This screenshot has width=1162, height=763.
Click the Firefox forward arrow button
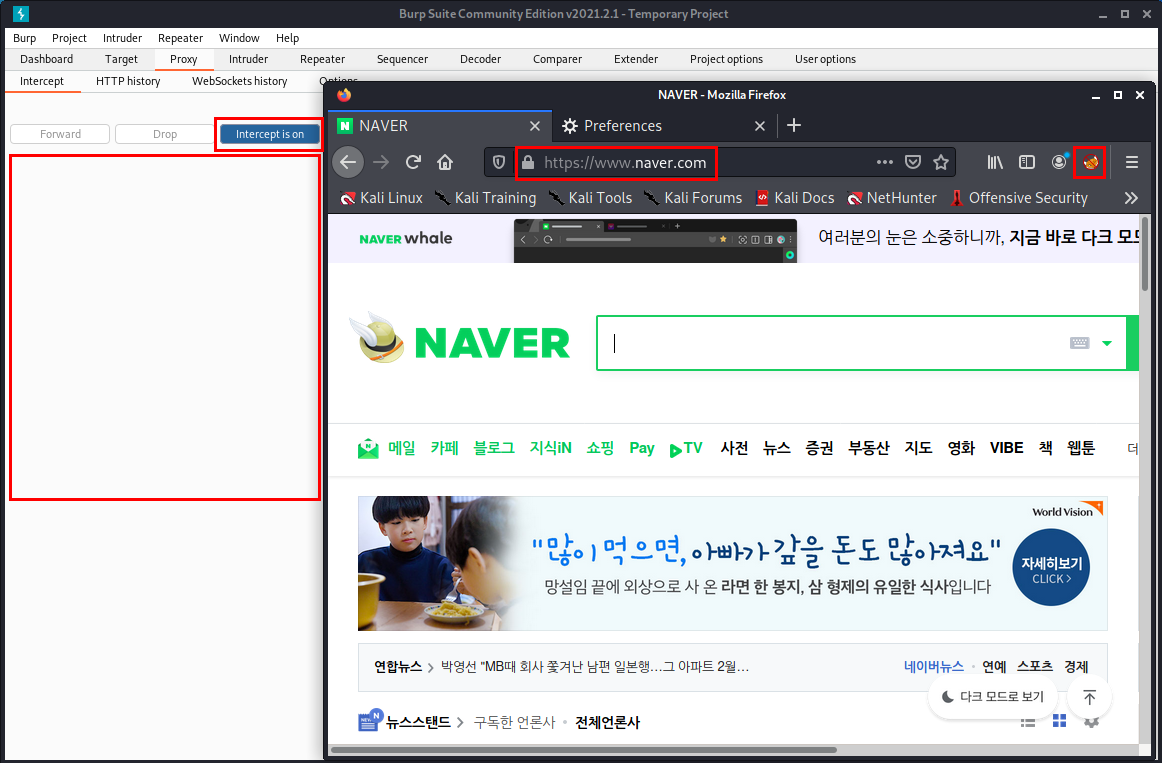pyautogui.click(x=381, y=162)
